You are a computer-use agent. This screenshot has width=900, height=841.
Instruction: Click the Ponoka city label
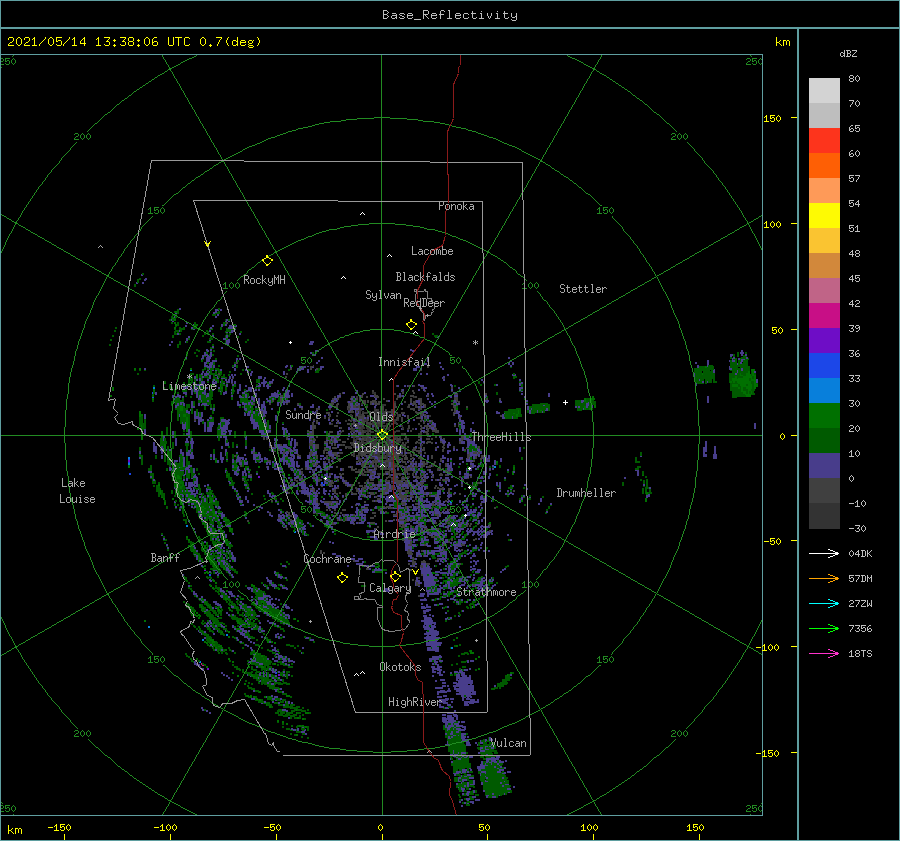tap(456, 206)
